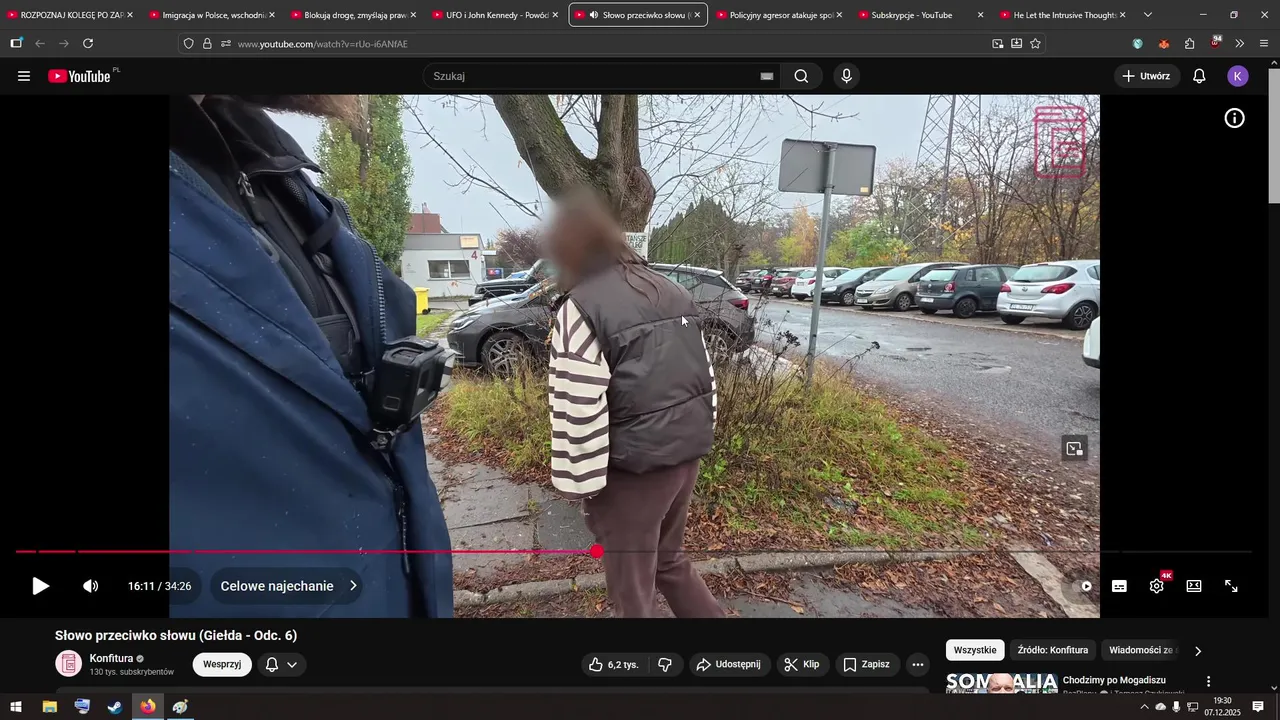
Task: Mute the playing Słowo przeciwko słowu tab
Action: pos(594,15)
